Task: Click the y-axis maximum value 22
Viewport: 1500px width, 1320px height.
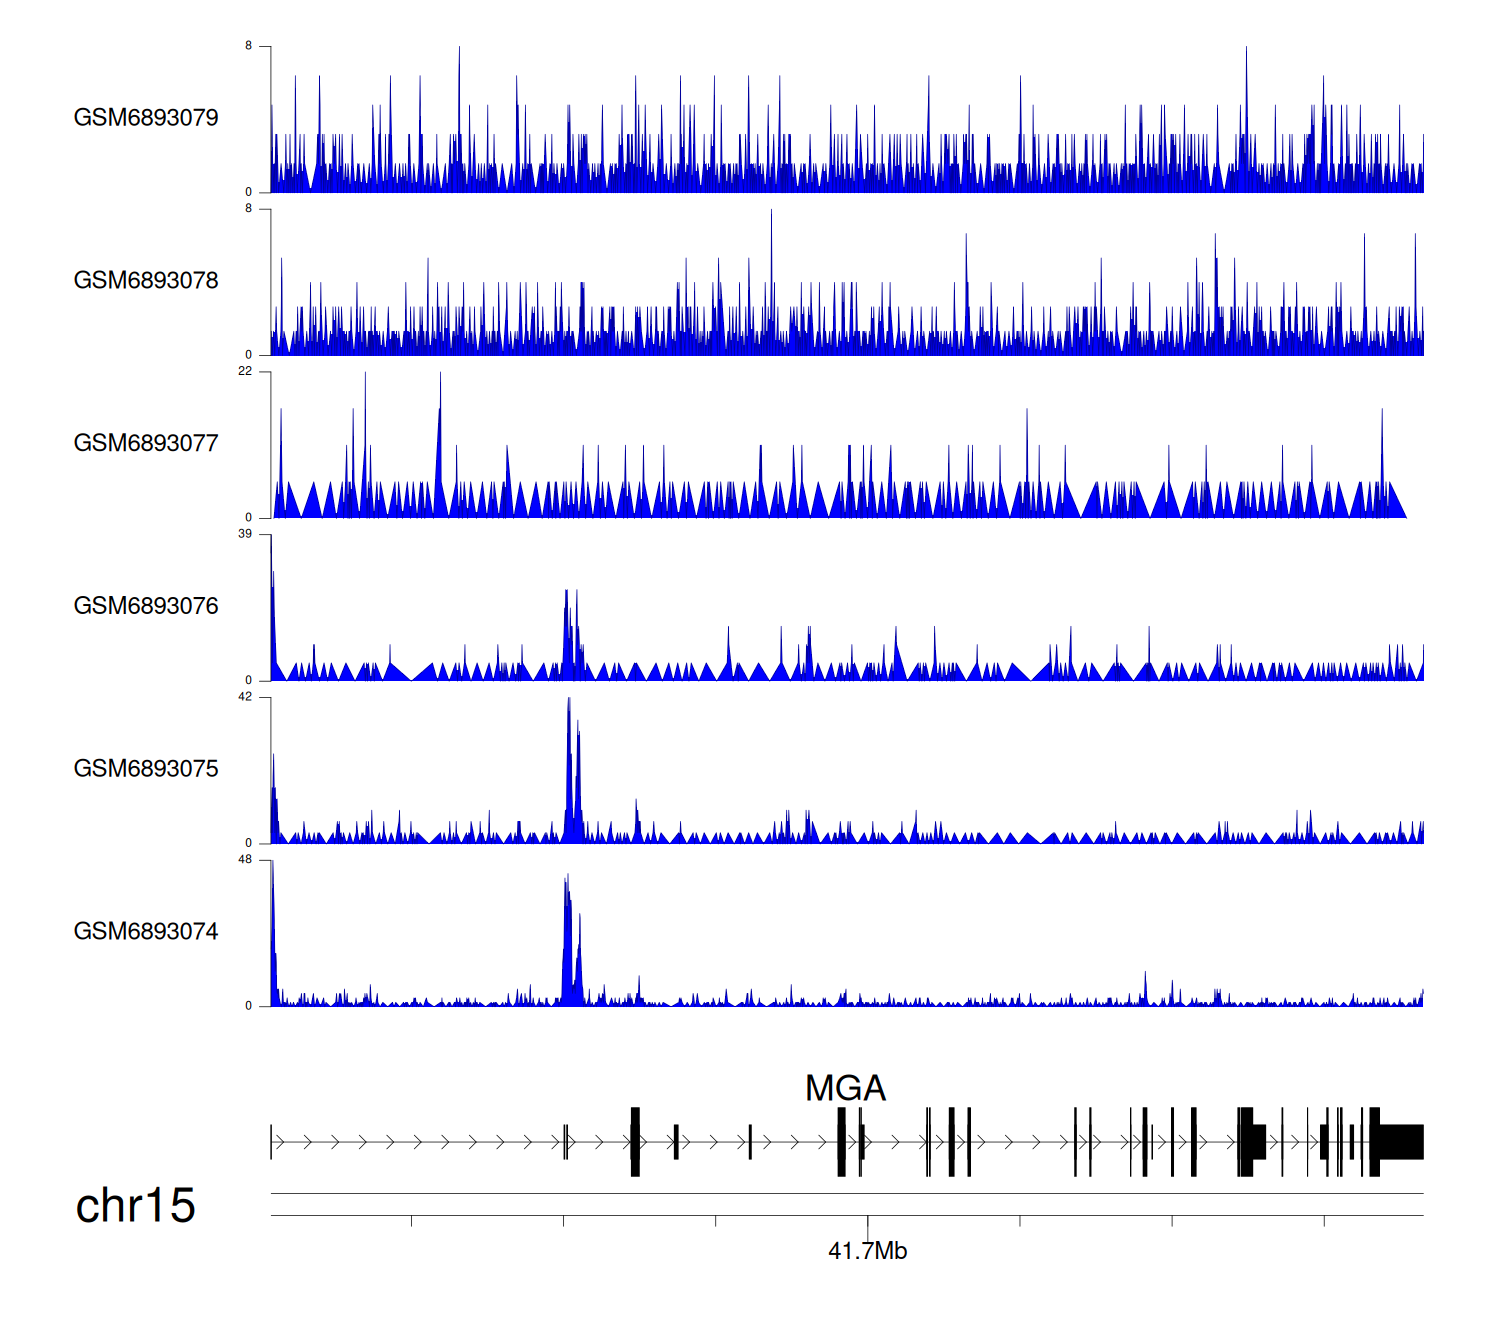Action: pos(245,371)
